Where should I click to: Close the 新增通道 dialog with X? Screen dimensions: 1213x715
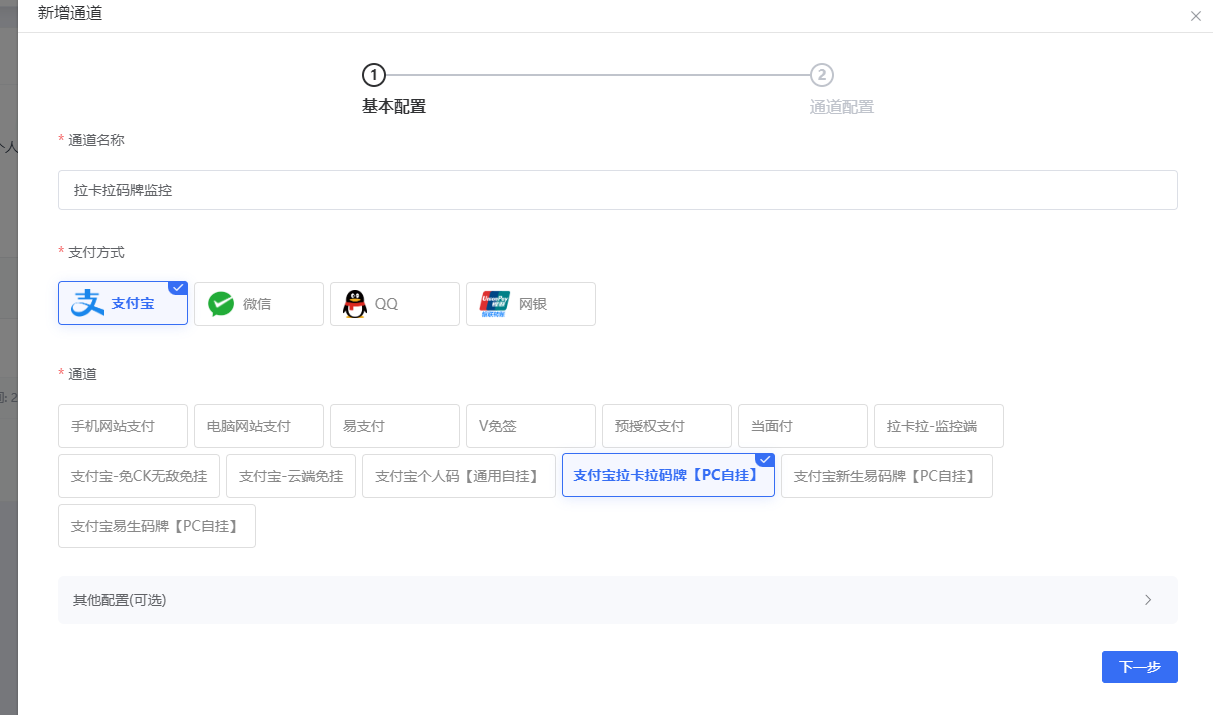click(1196, 16)
